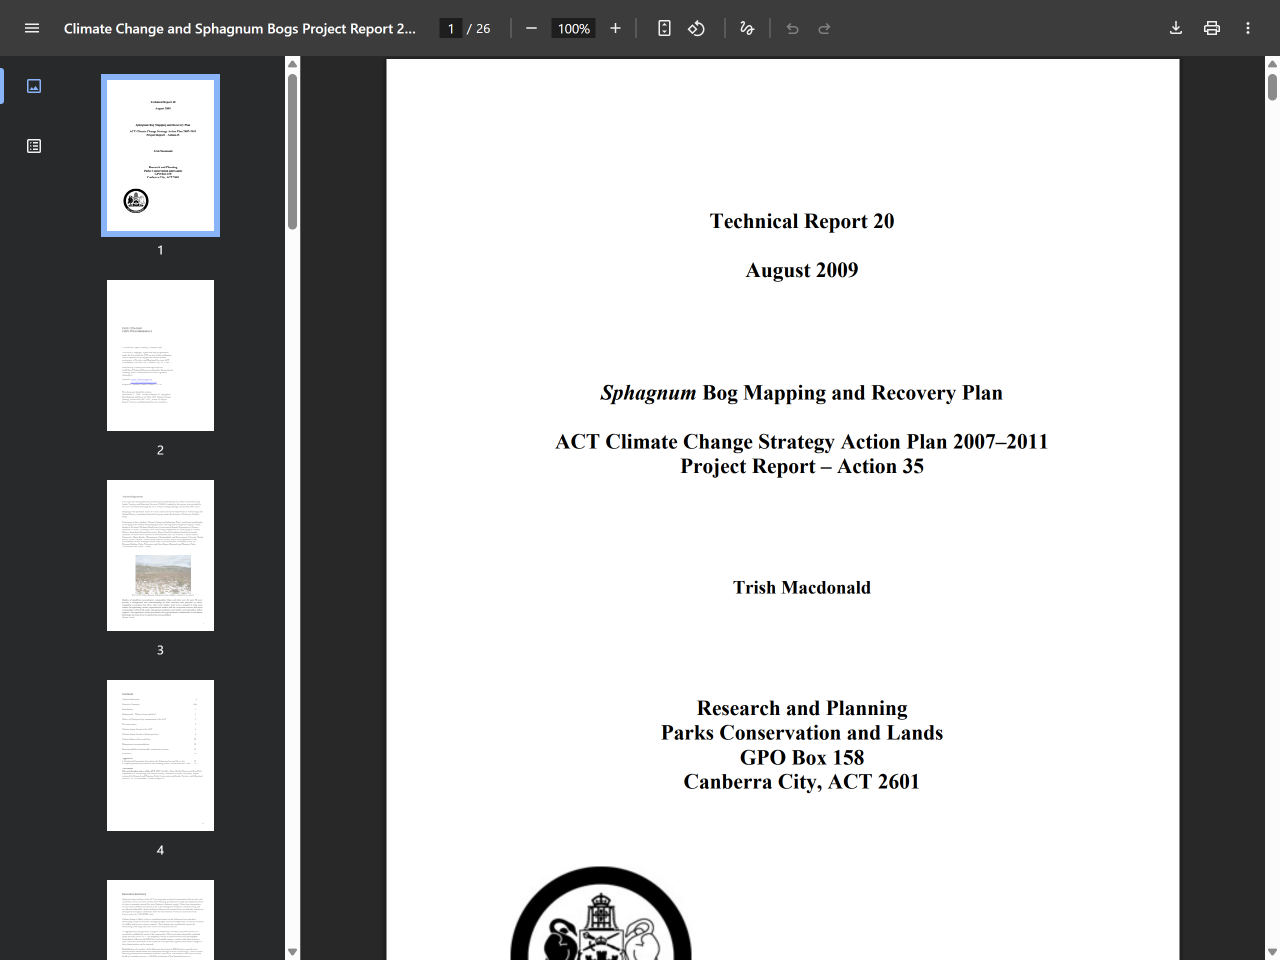This screenshot has width=1280, height=960.
Task: Click the "Parks Conservation and Lands" line
Action: [802, 732]
